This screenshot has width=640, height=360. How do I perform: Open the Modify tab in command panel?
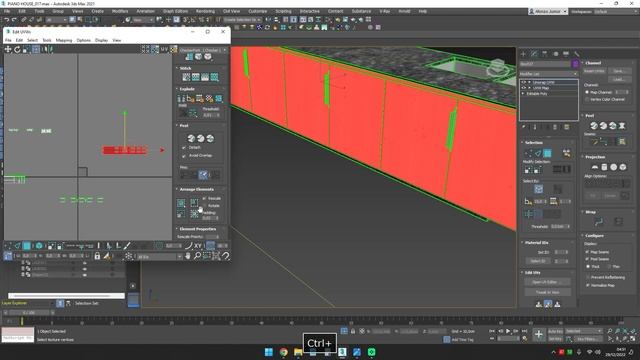(x=534, y=54)
